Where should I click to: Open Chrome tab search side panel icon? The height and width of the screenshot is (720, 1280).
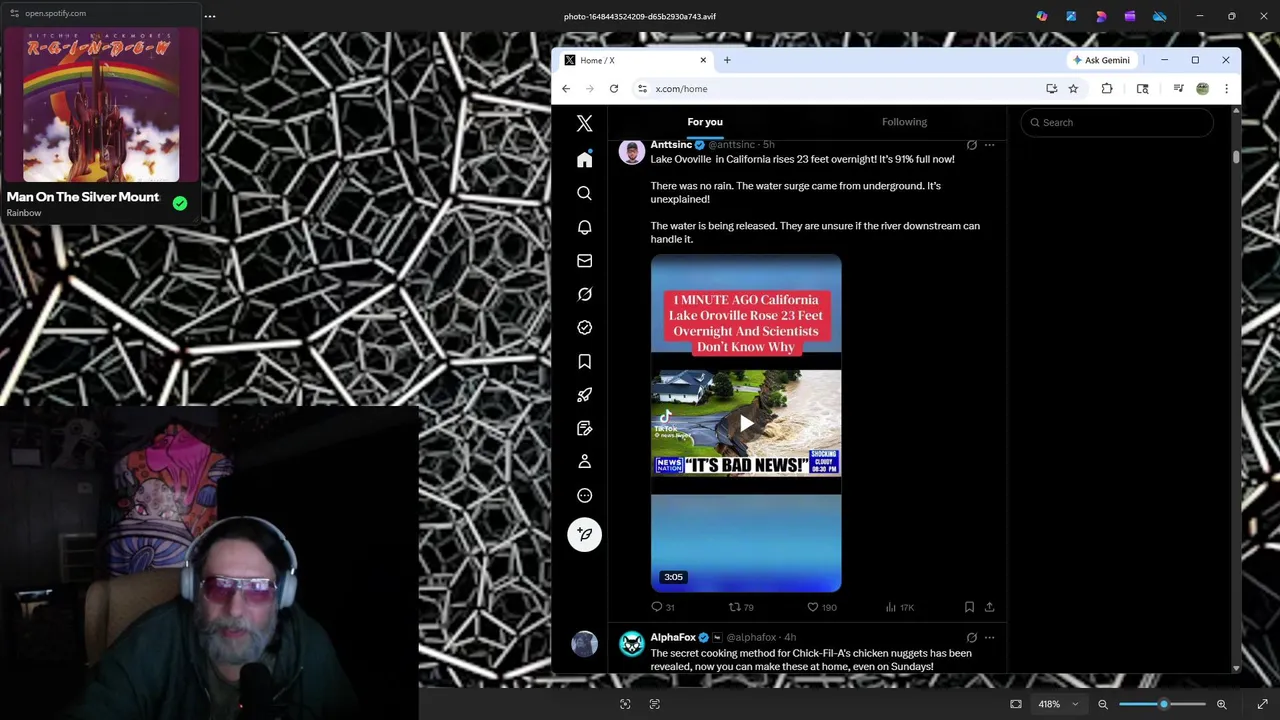[x=1142, y=89]
